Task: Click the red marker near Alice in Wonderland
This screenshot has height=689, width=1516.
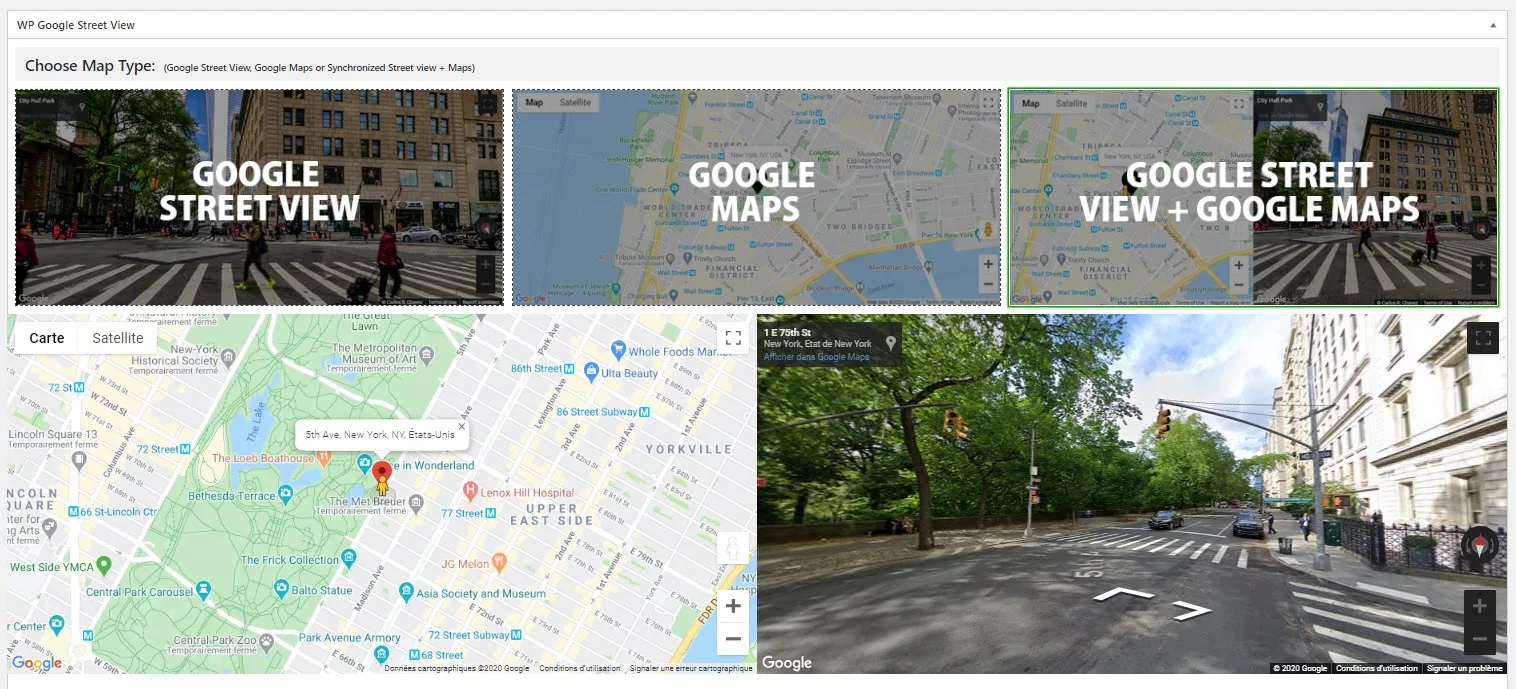Action: pyautogui.click(x=381, y=470)
